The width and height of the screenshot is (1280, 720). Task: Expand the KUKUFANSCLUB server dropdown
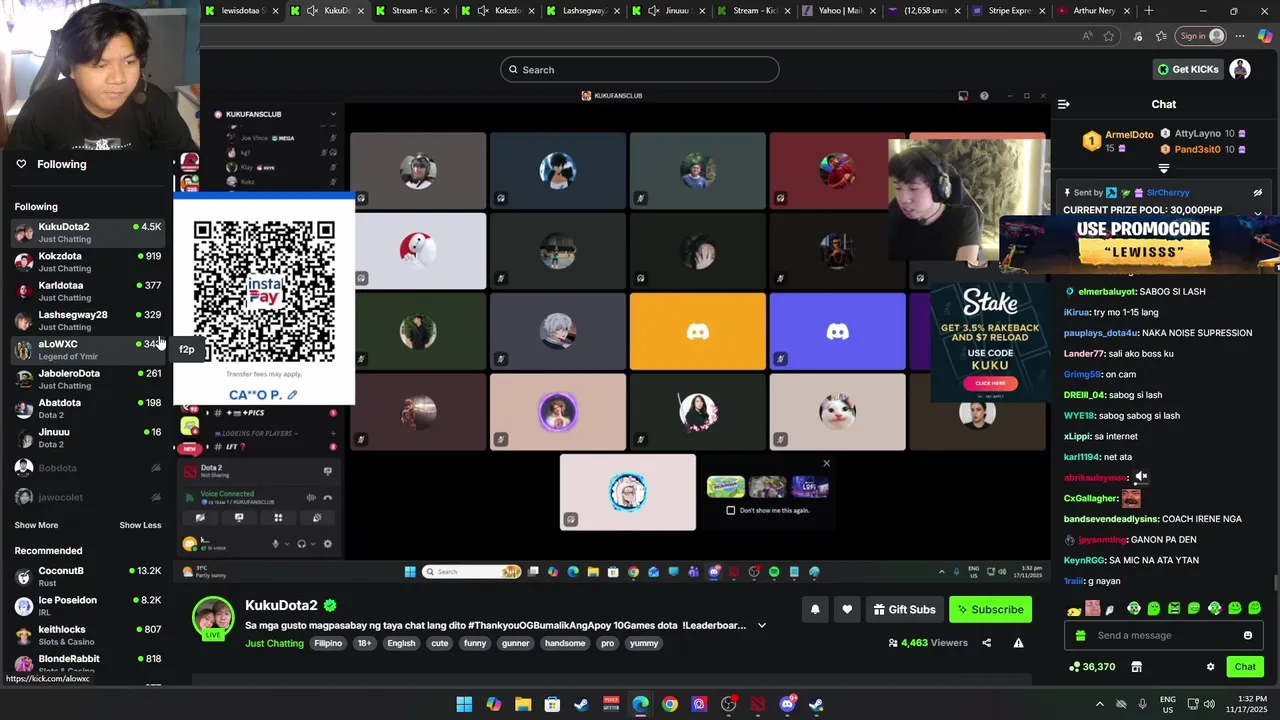point(333,114)
